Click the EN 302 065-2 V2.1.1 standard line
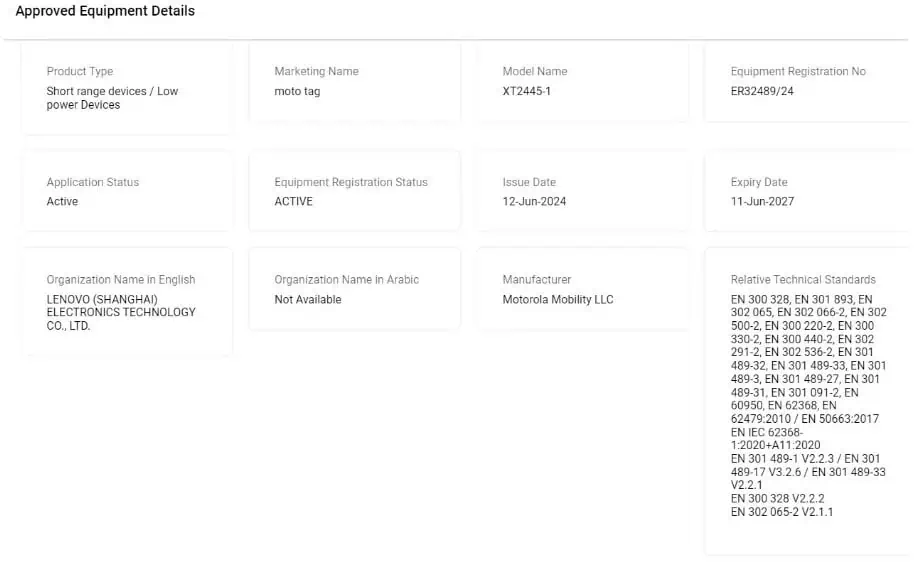 (782, 512)
